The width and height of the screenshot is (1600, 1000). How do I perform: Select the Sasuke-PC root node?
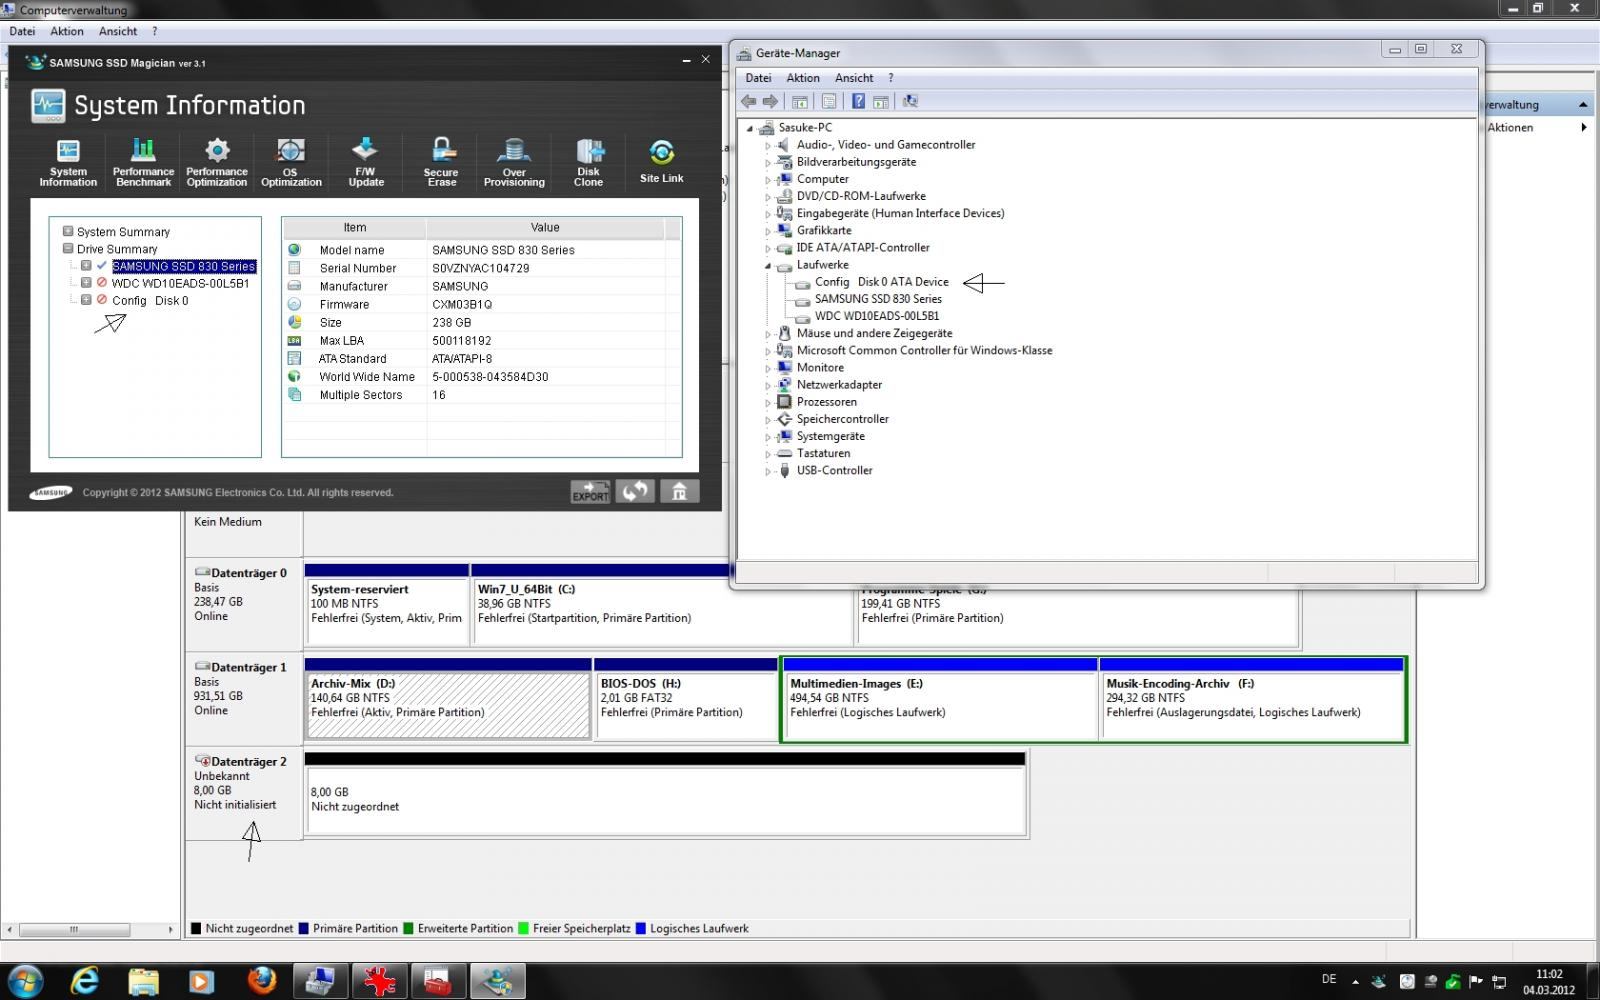[x=805, y=127]
